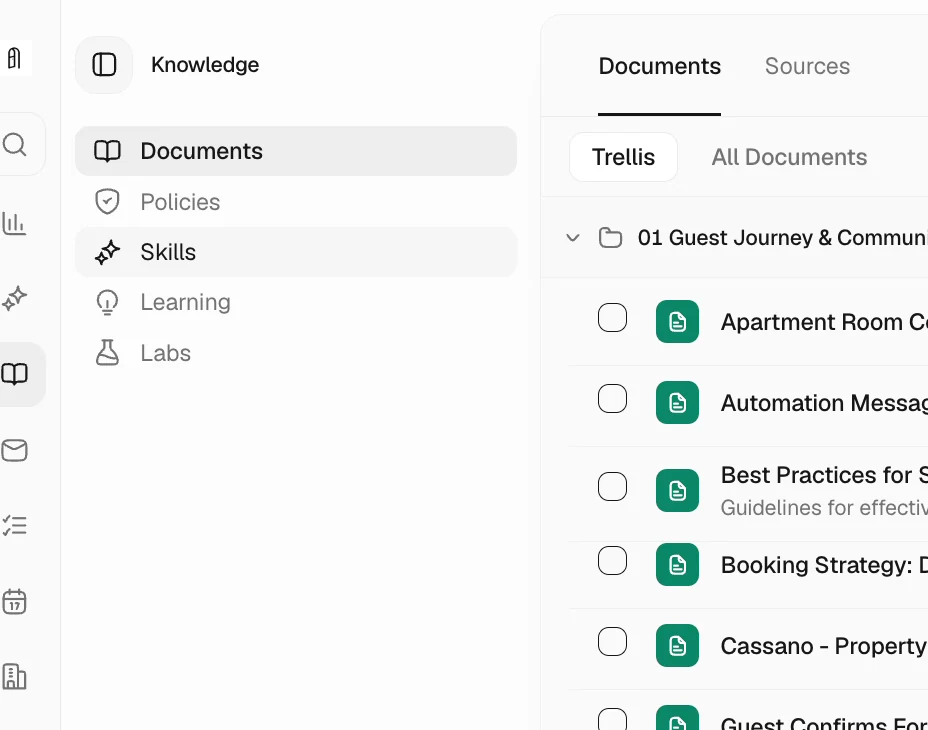Click the folder icon for 01 Guest Journey

[610, 237]
